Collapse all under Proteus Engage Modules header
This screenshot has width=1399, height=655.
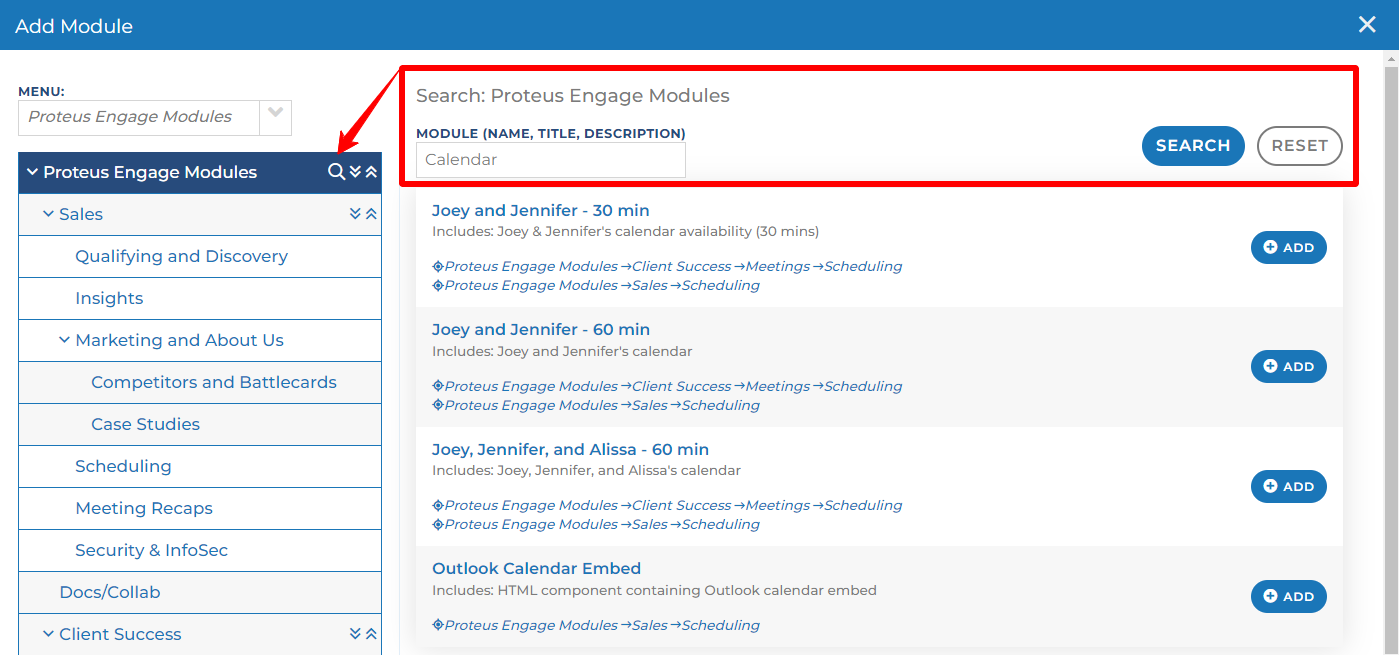click(371, 172)
